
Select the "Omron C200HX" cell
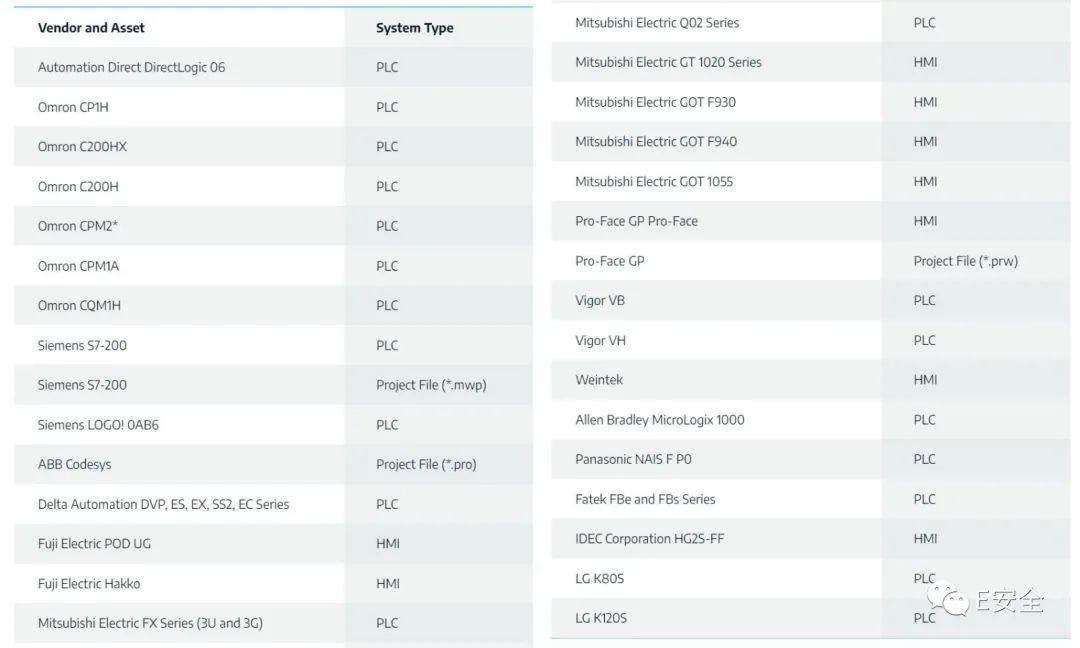point(82,147)
